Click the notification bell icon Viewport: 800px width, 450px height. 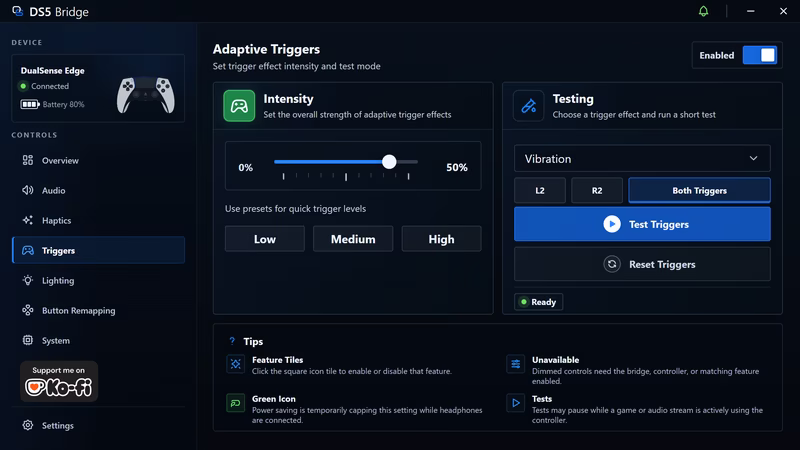(703, 11)
